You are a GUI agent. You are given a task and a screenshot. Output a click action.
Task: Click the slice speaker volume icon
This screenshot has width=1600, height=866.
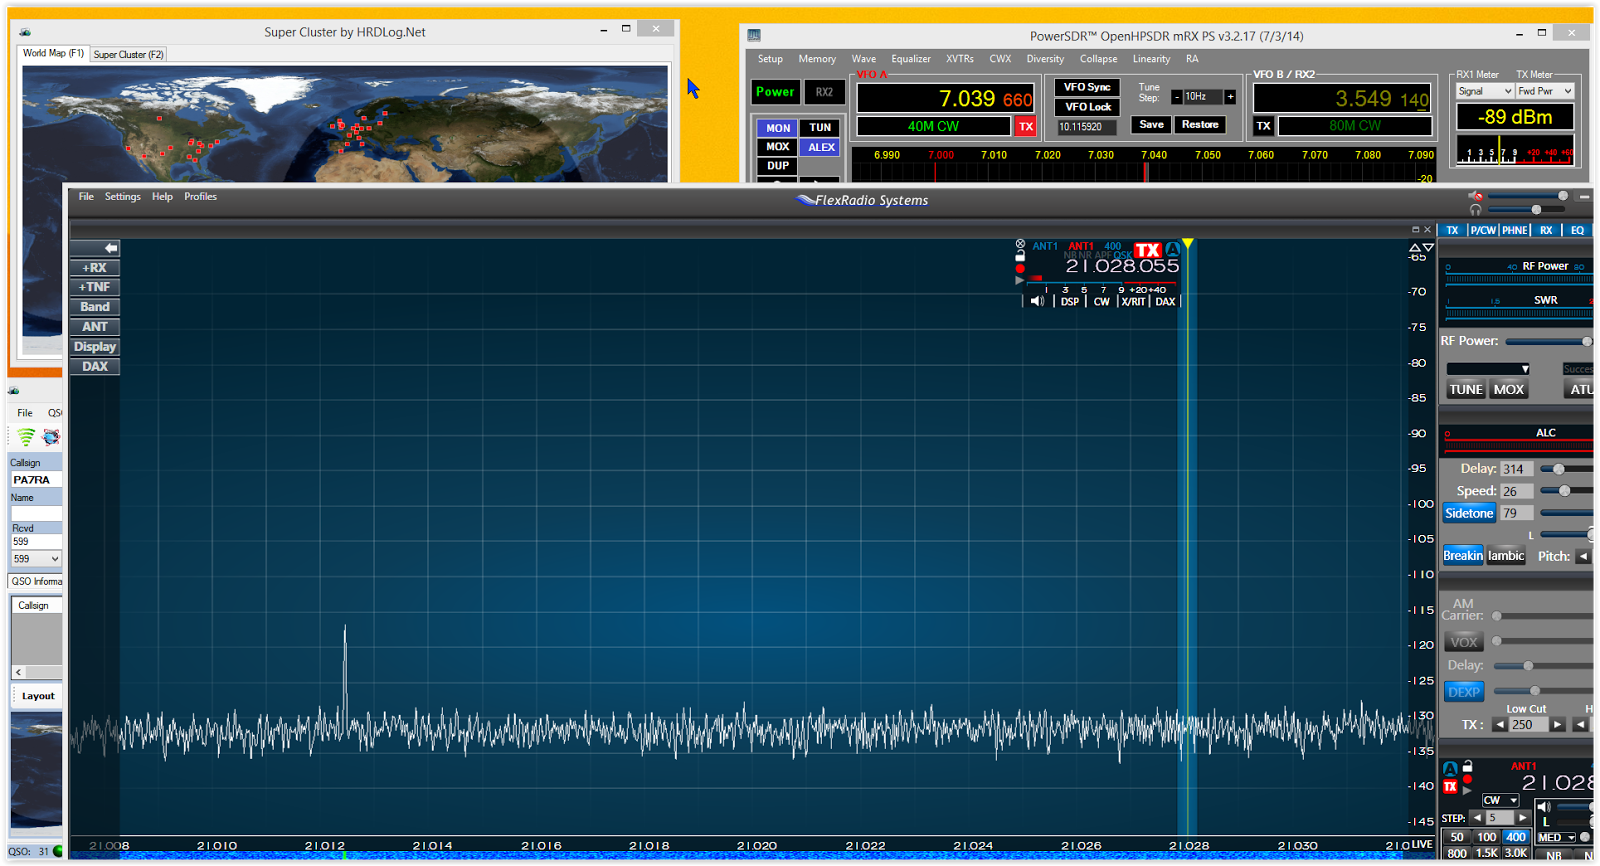1037,301
